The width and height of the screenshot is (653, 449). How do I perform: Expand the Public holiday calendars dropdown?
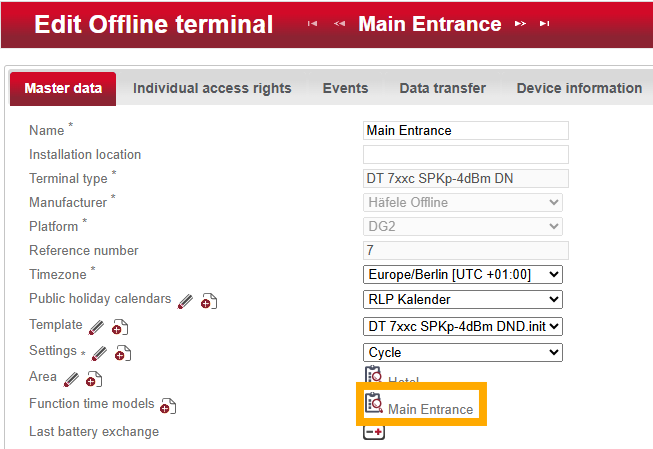point(463,300)
